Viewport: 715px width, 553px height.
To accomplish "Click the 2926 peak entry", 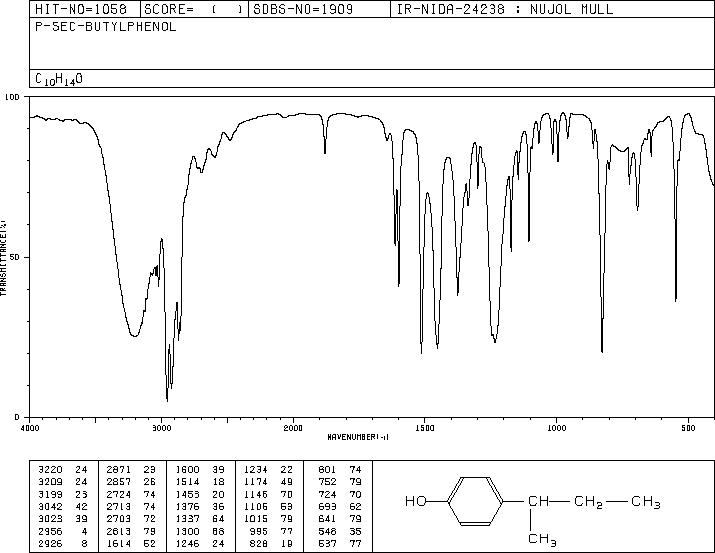I will coord(62,544).
